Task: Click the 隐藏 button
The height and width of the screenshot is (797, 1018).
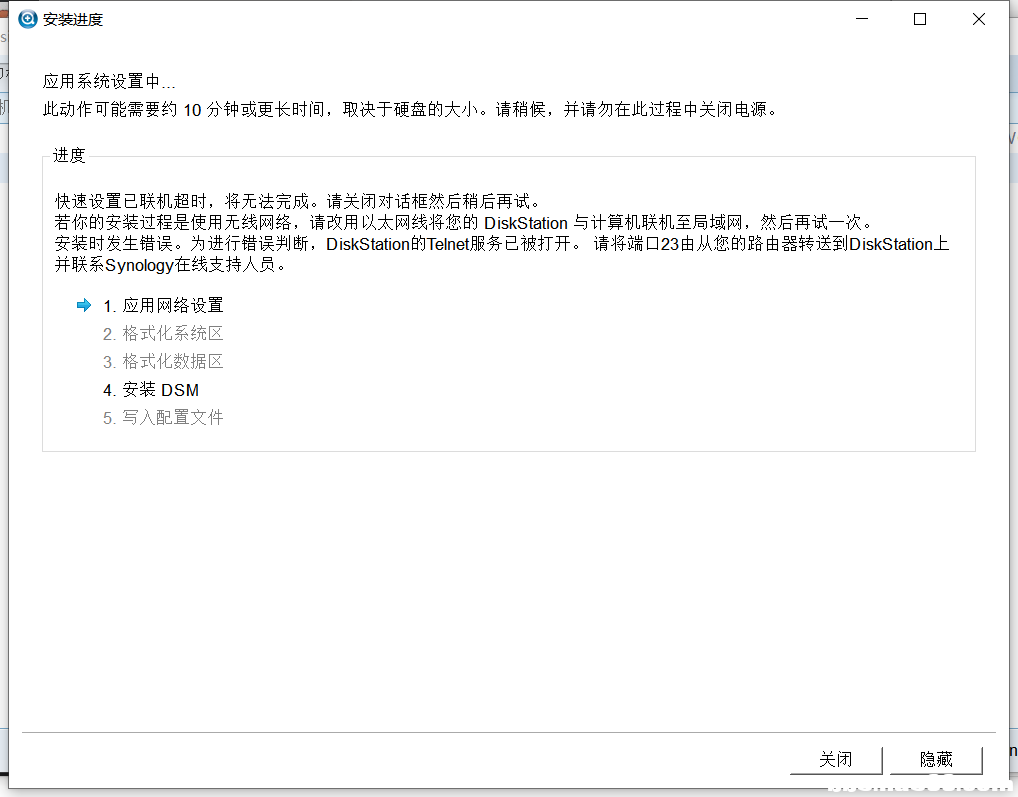Action: pos(936,759)
